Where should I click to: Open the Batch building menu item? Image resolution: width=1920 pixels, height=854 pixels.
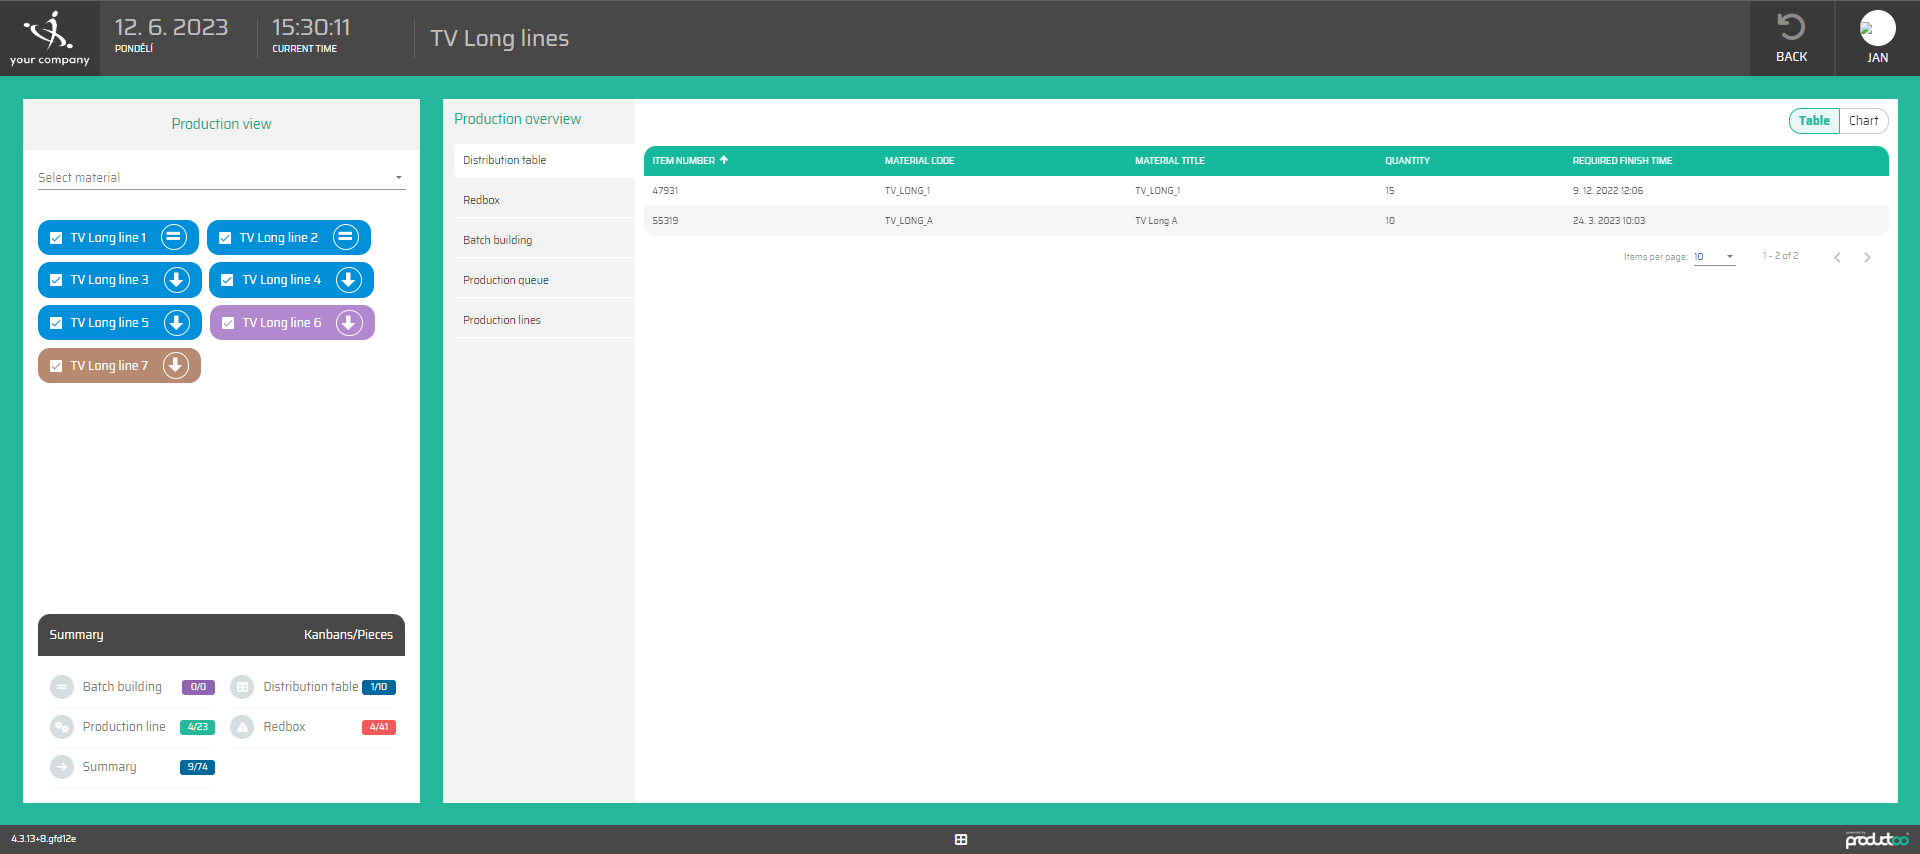click(x=498, y=240)
